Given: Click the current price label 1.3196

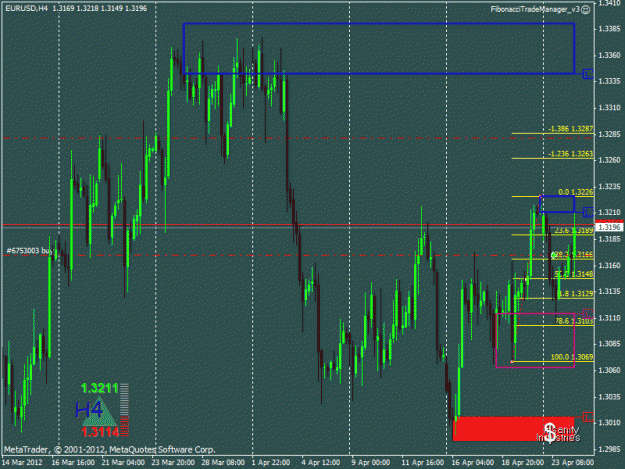Looking at the screenshot, I should [609, 227].
